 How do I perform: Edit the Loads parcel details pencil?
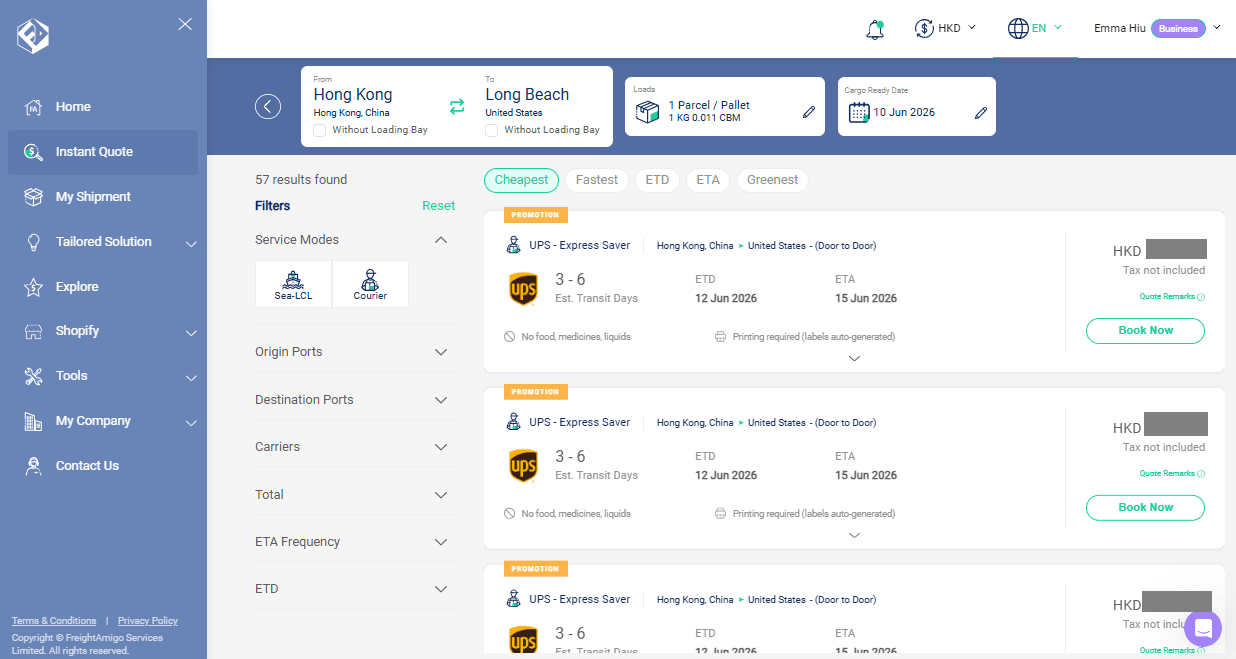pos(809,113)
